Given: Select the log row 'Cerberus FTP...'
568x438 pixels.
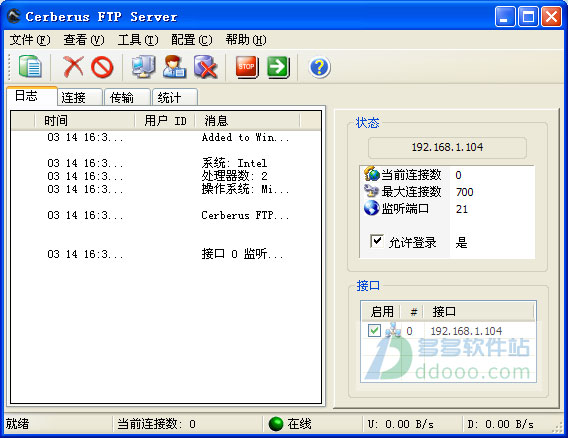Looking at the screenshot, I should (166, 215).
